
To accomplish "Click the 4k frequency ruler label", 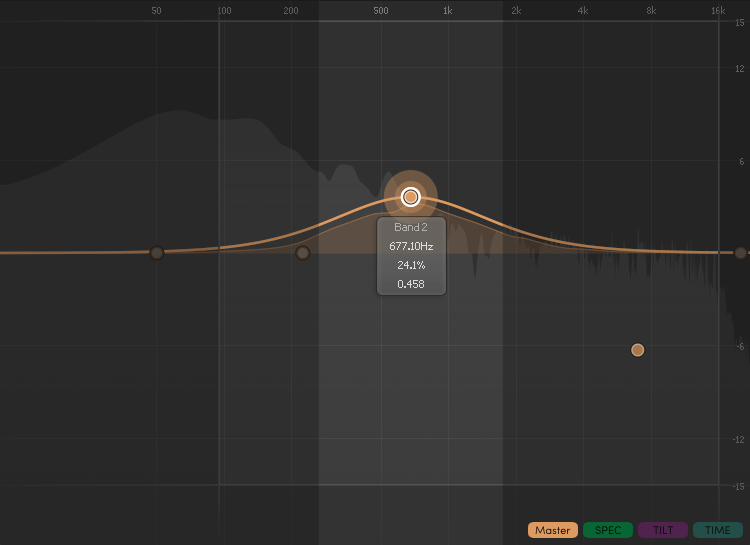I will point(583,10).
